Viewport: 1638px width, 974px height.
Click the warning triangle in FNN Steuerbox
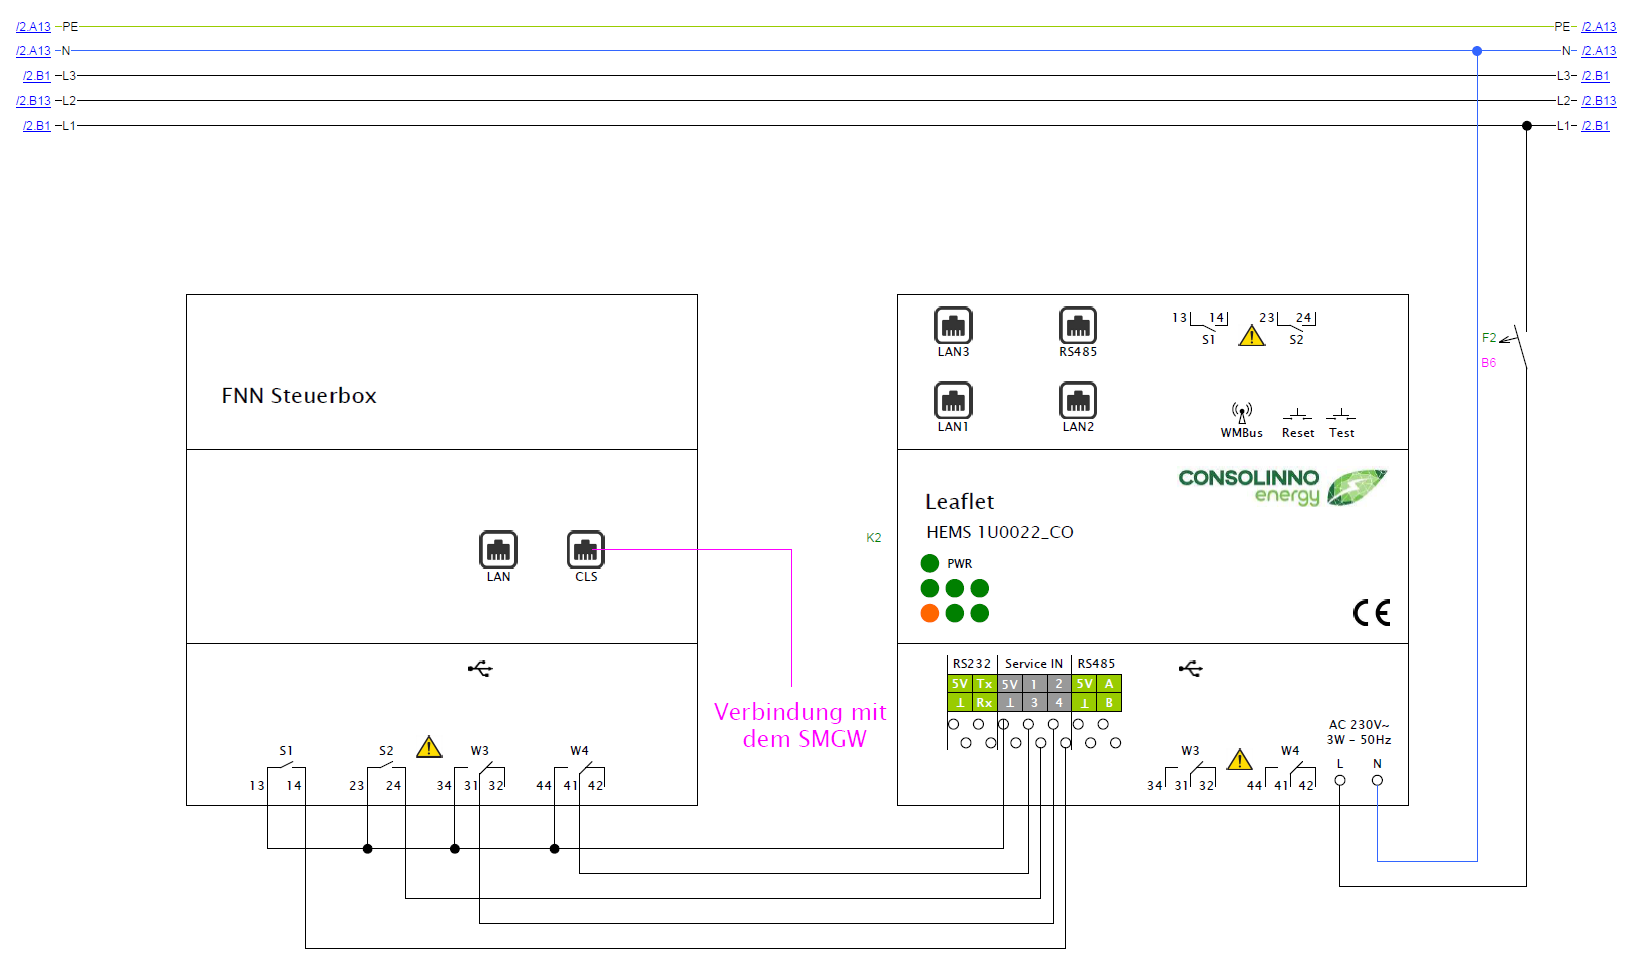click(429, 747)
